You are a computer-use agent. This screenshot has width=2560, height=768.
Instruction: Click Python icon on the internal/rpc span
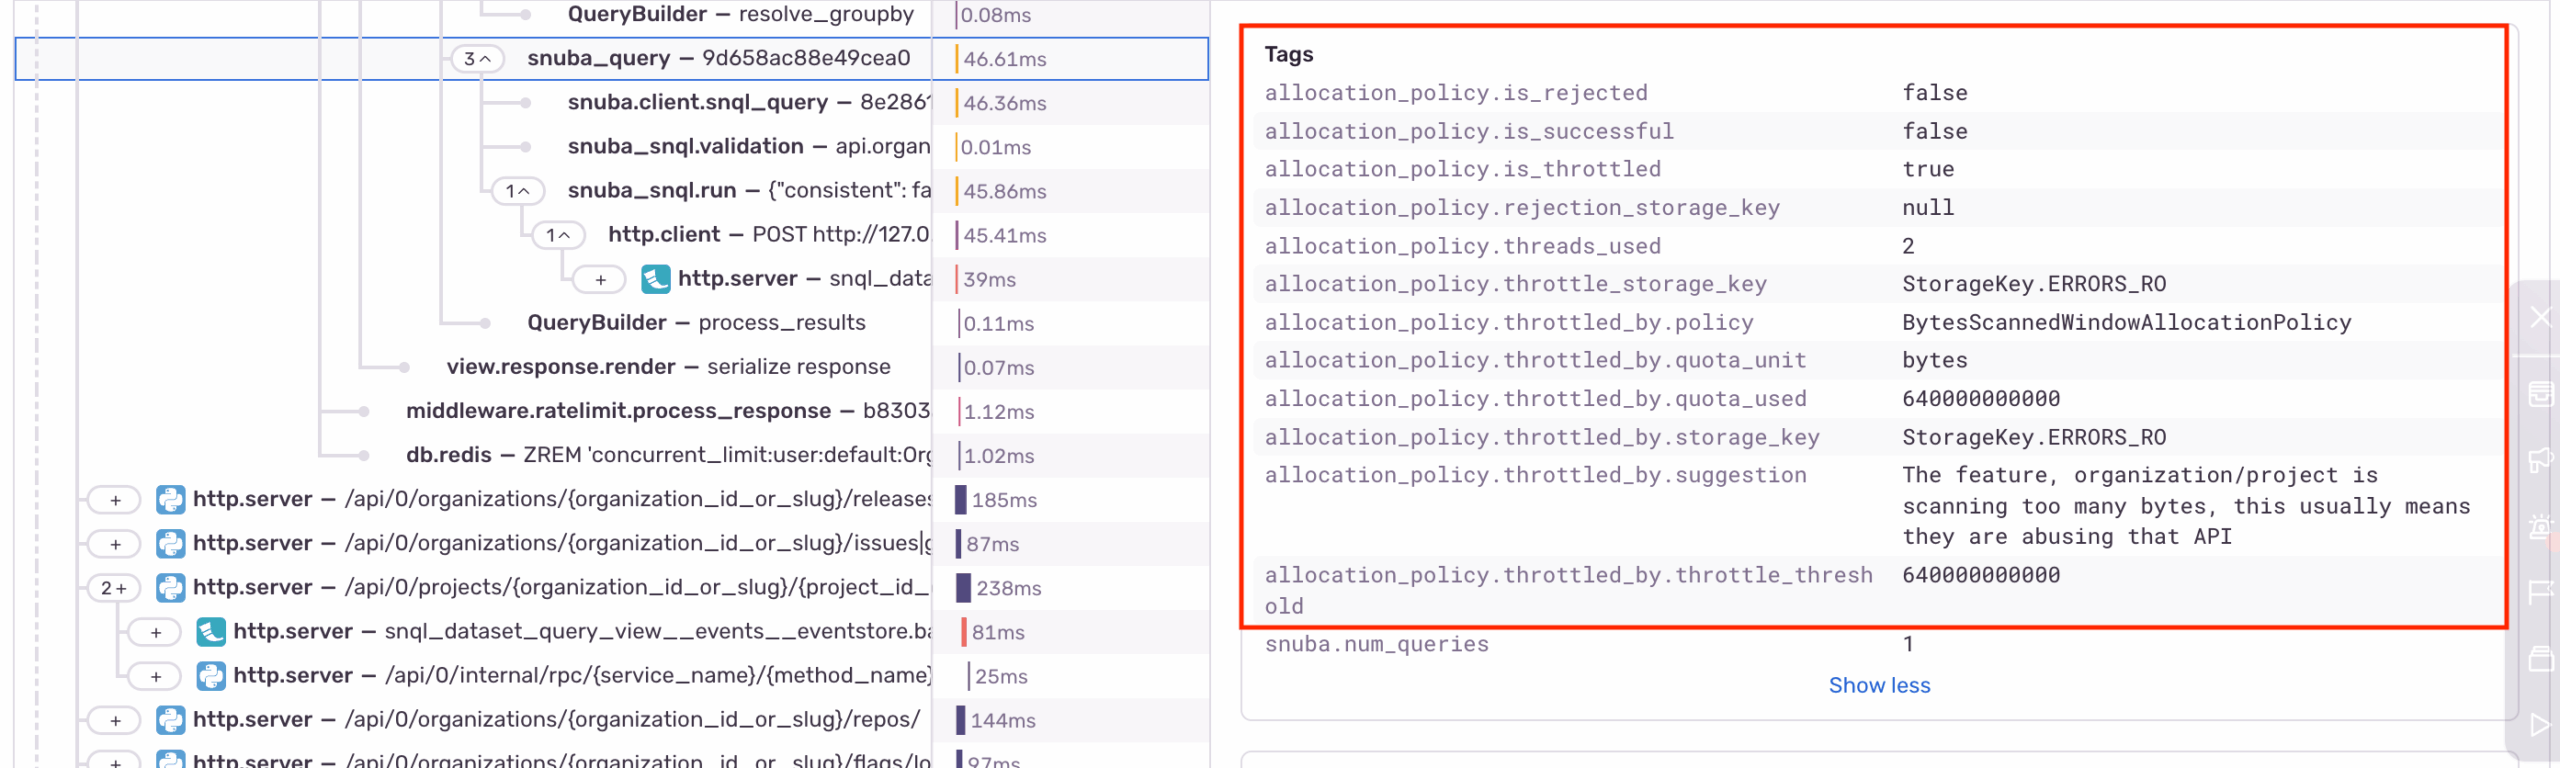point(211,676)
